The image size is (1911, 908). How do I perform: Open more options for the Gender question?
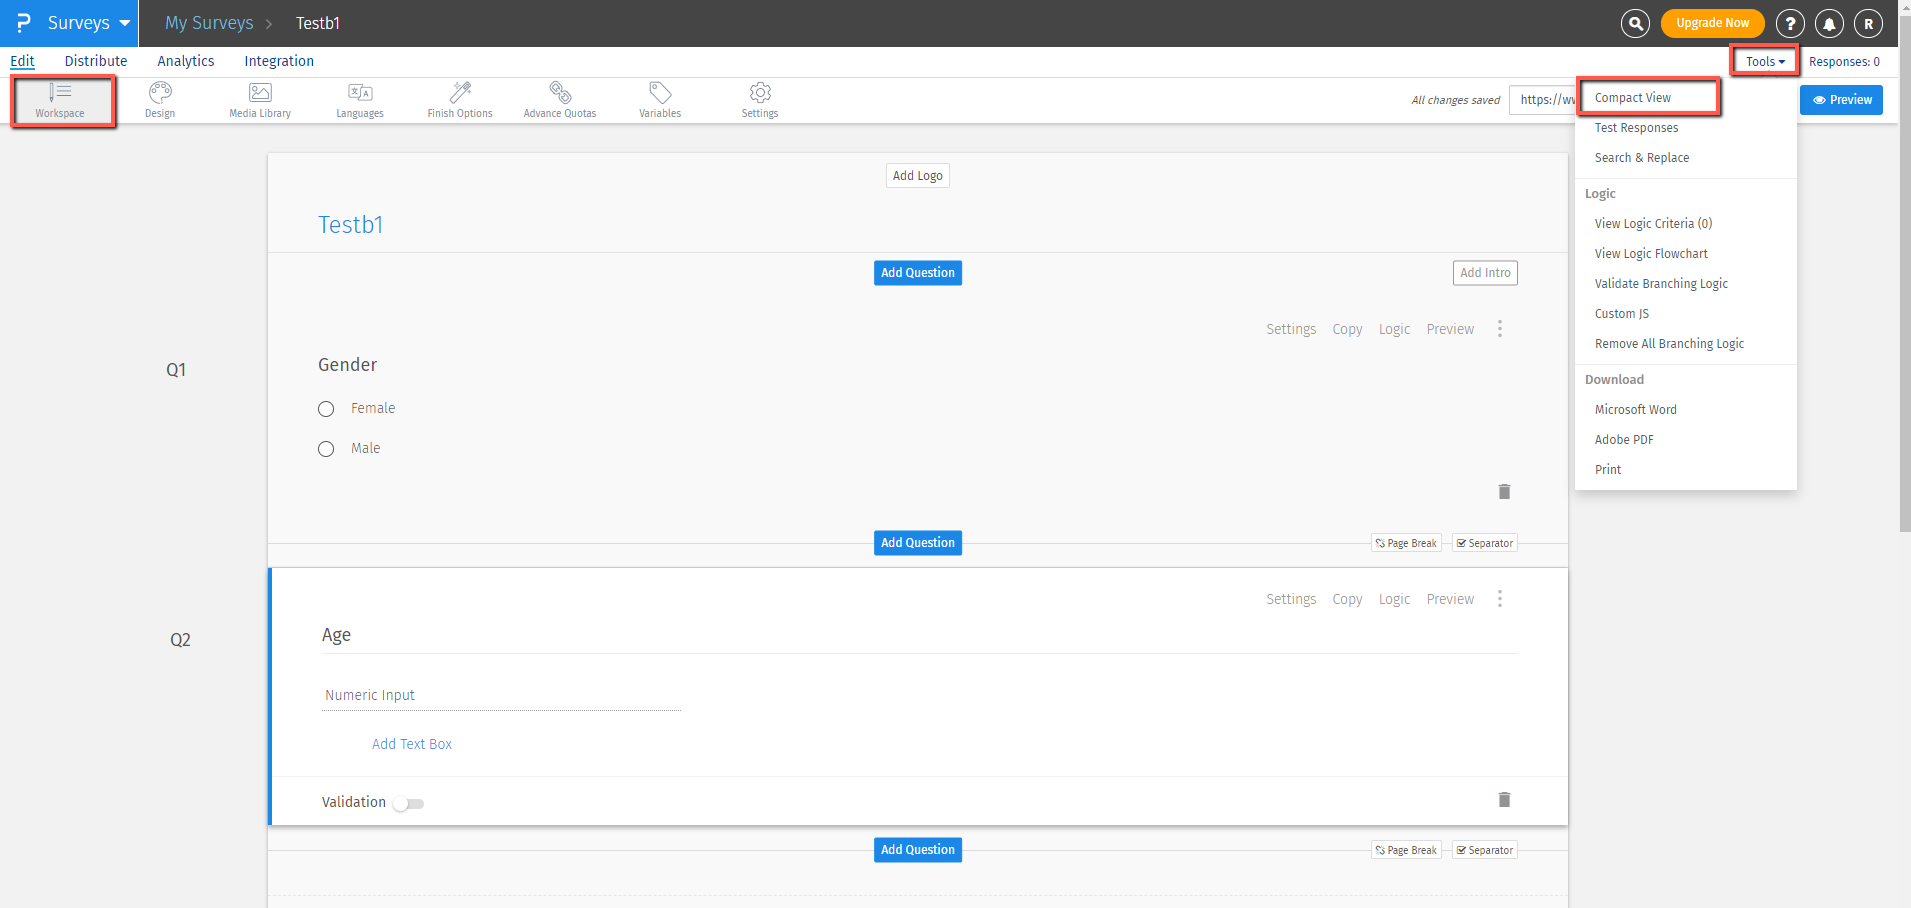click(x=1500, y=328)
